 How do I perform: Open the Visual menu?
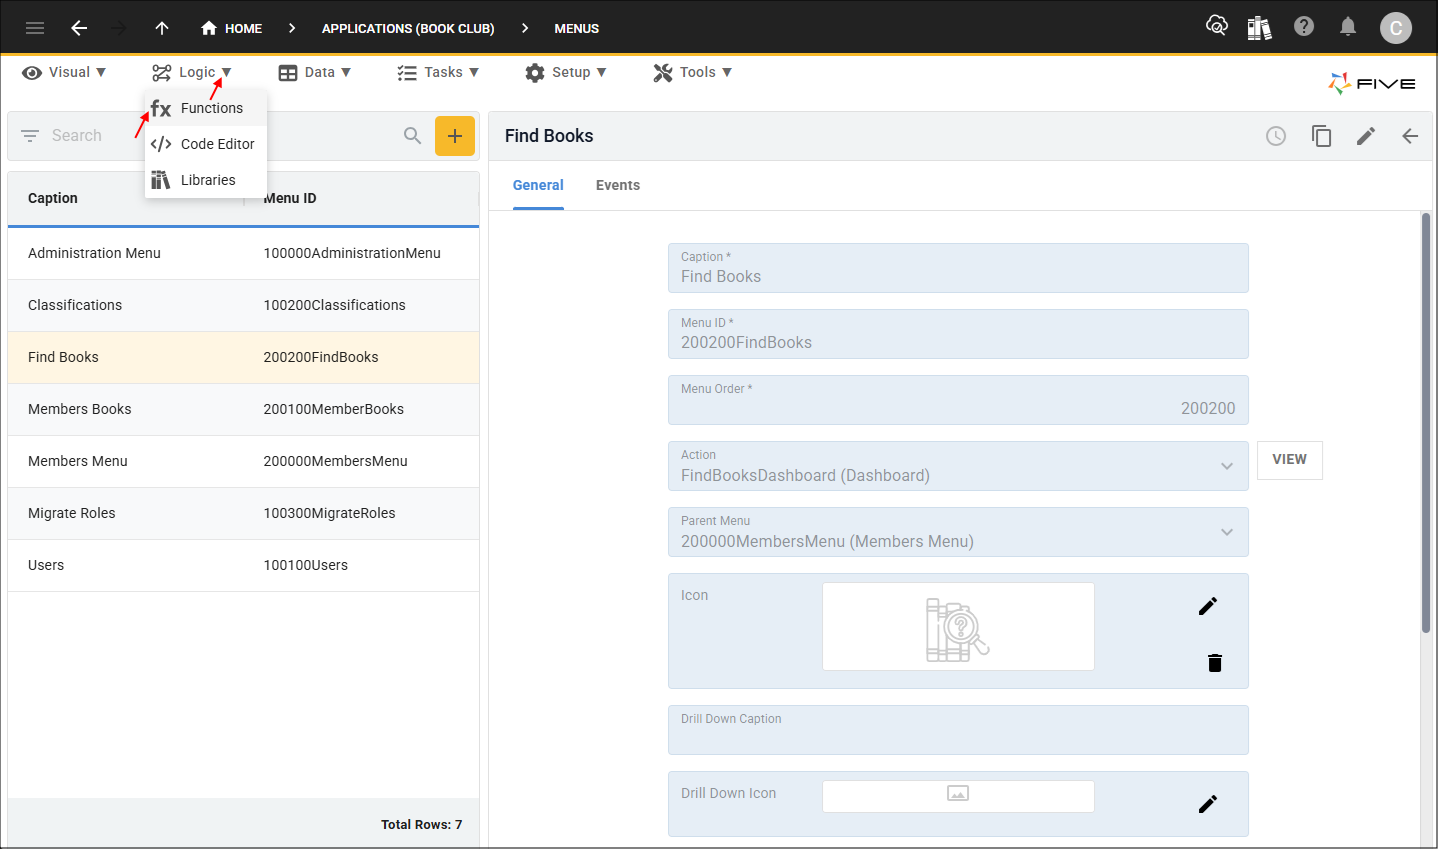[64, 72]
